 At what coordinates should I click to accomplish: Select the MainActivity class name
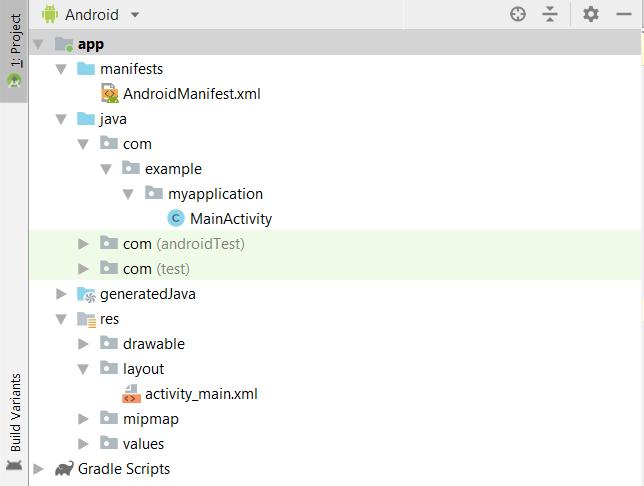pyautogui.click(x=231, y=219)
